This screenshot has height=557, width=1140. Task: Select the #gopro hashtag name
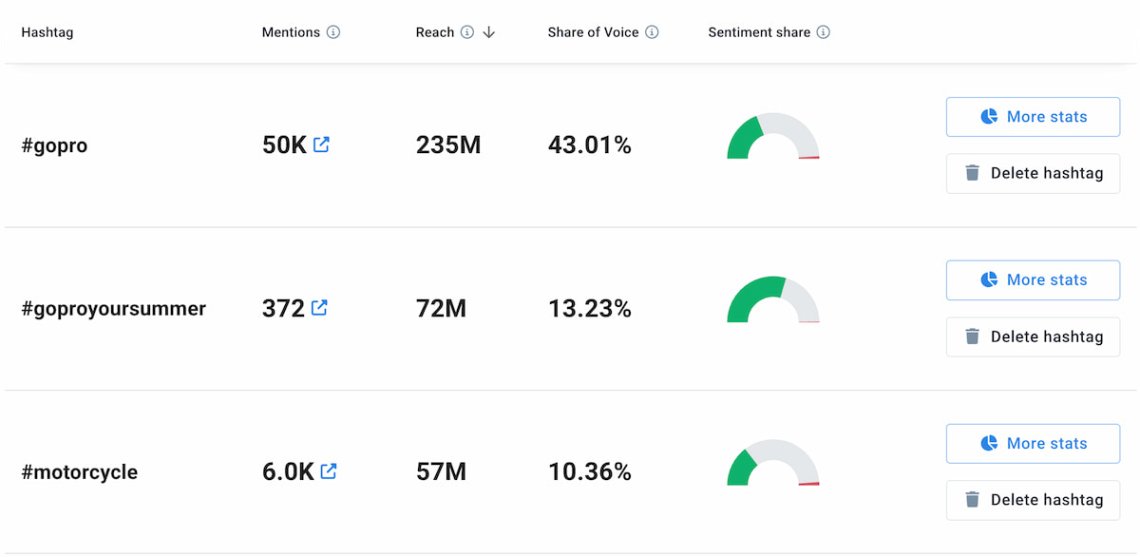[55, 145]
